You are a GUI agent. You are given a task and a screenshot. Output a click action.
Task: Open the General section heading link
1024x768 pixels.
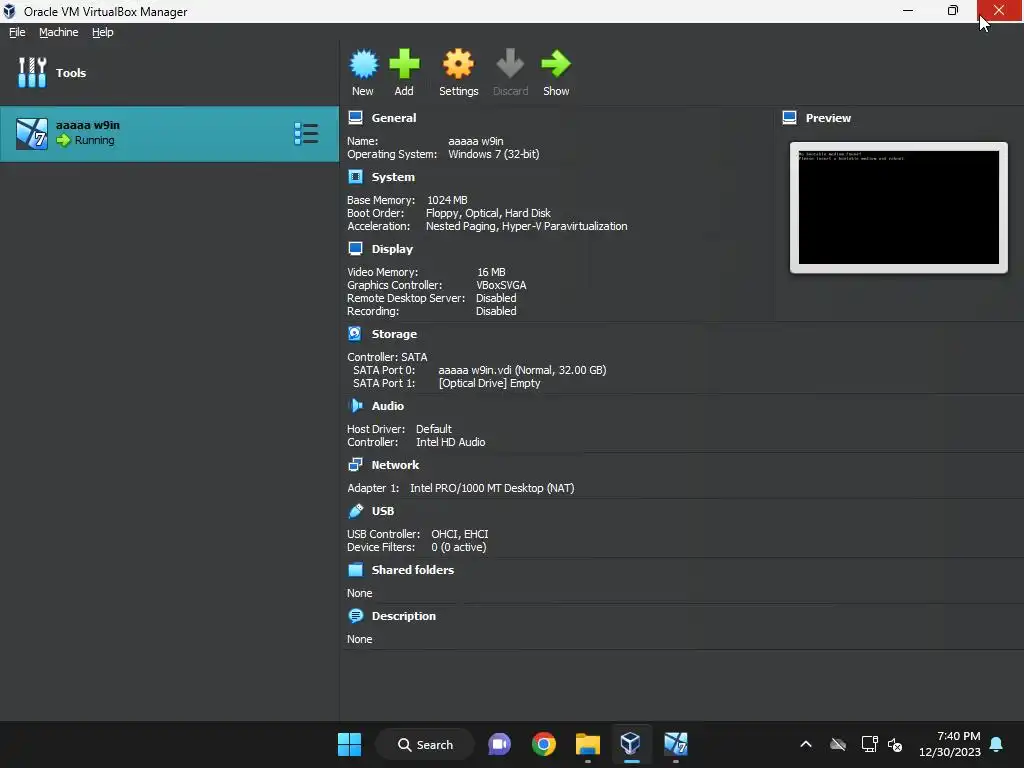coord(394,118)
